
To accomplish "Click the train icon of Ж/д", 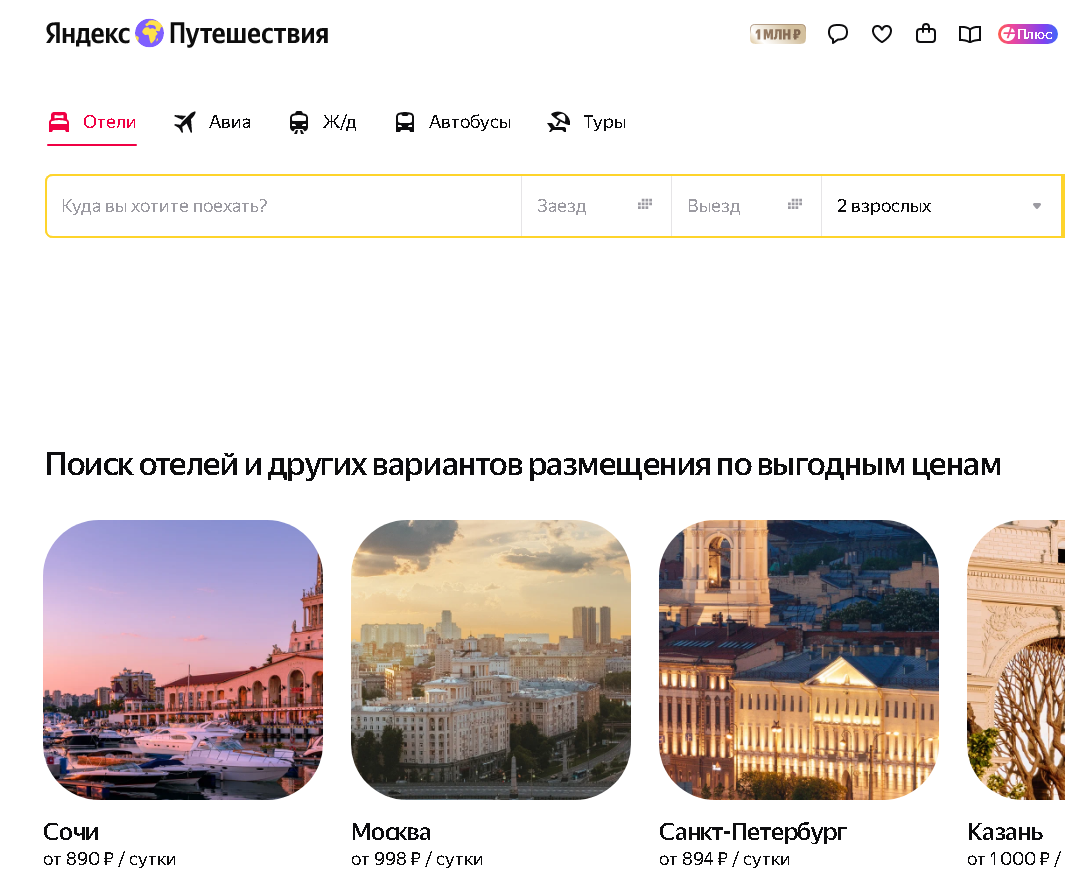I will [x=299, y=122].
